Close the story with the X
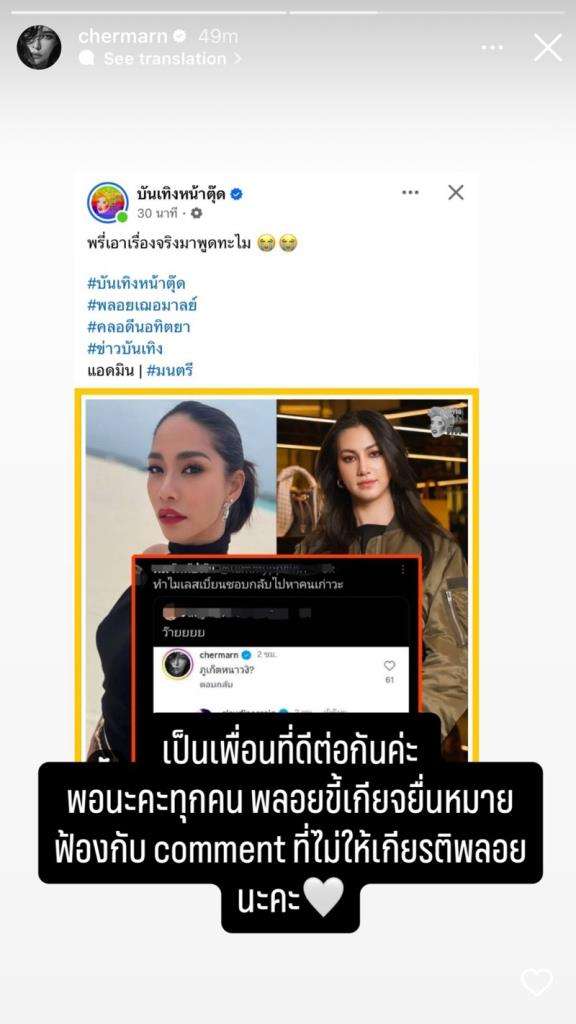This screenshot has width=576, height=1024. click(x=548, y=48)
